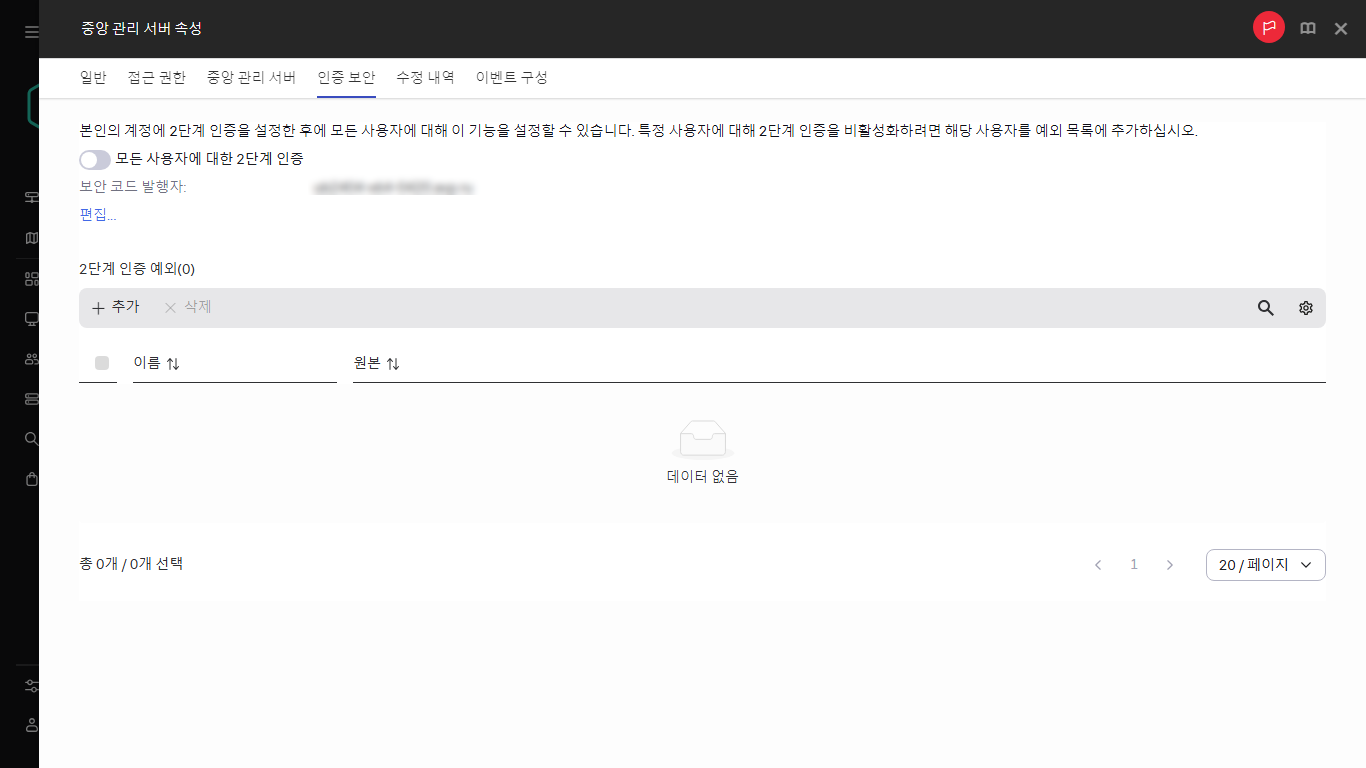
Task: Open the user account icon at sidebar bottom
Action: [x=30, y=726]
